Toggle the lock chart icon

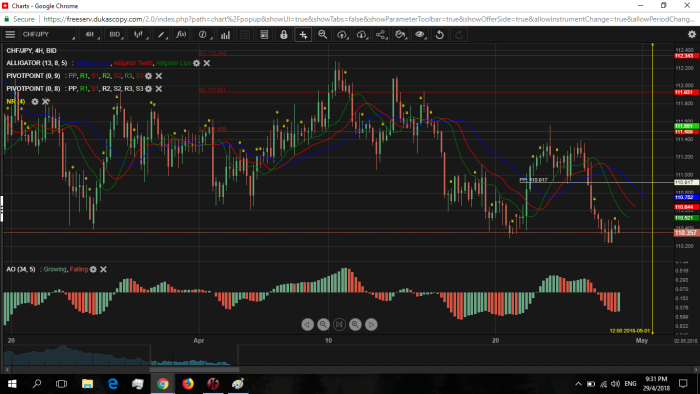coord(283,34)
